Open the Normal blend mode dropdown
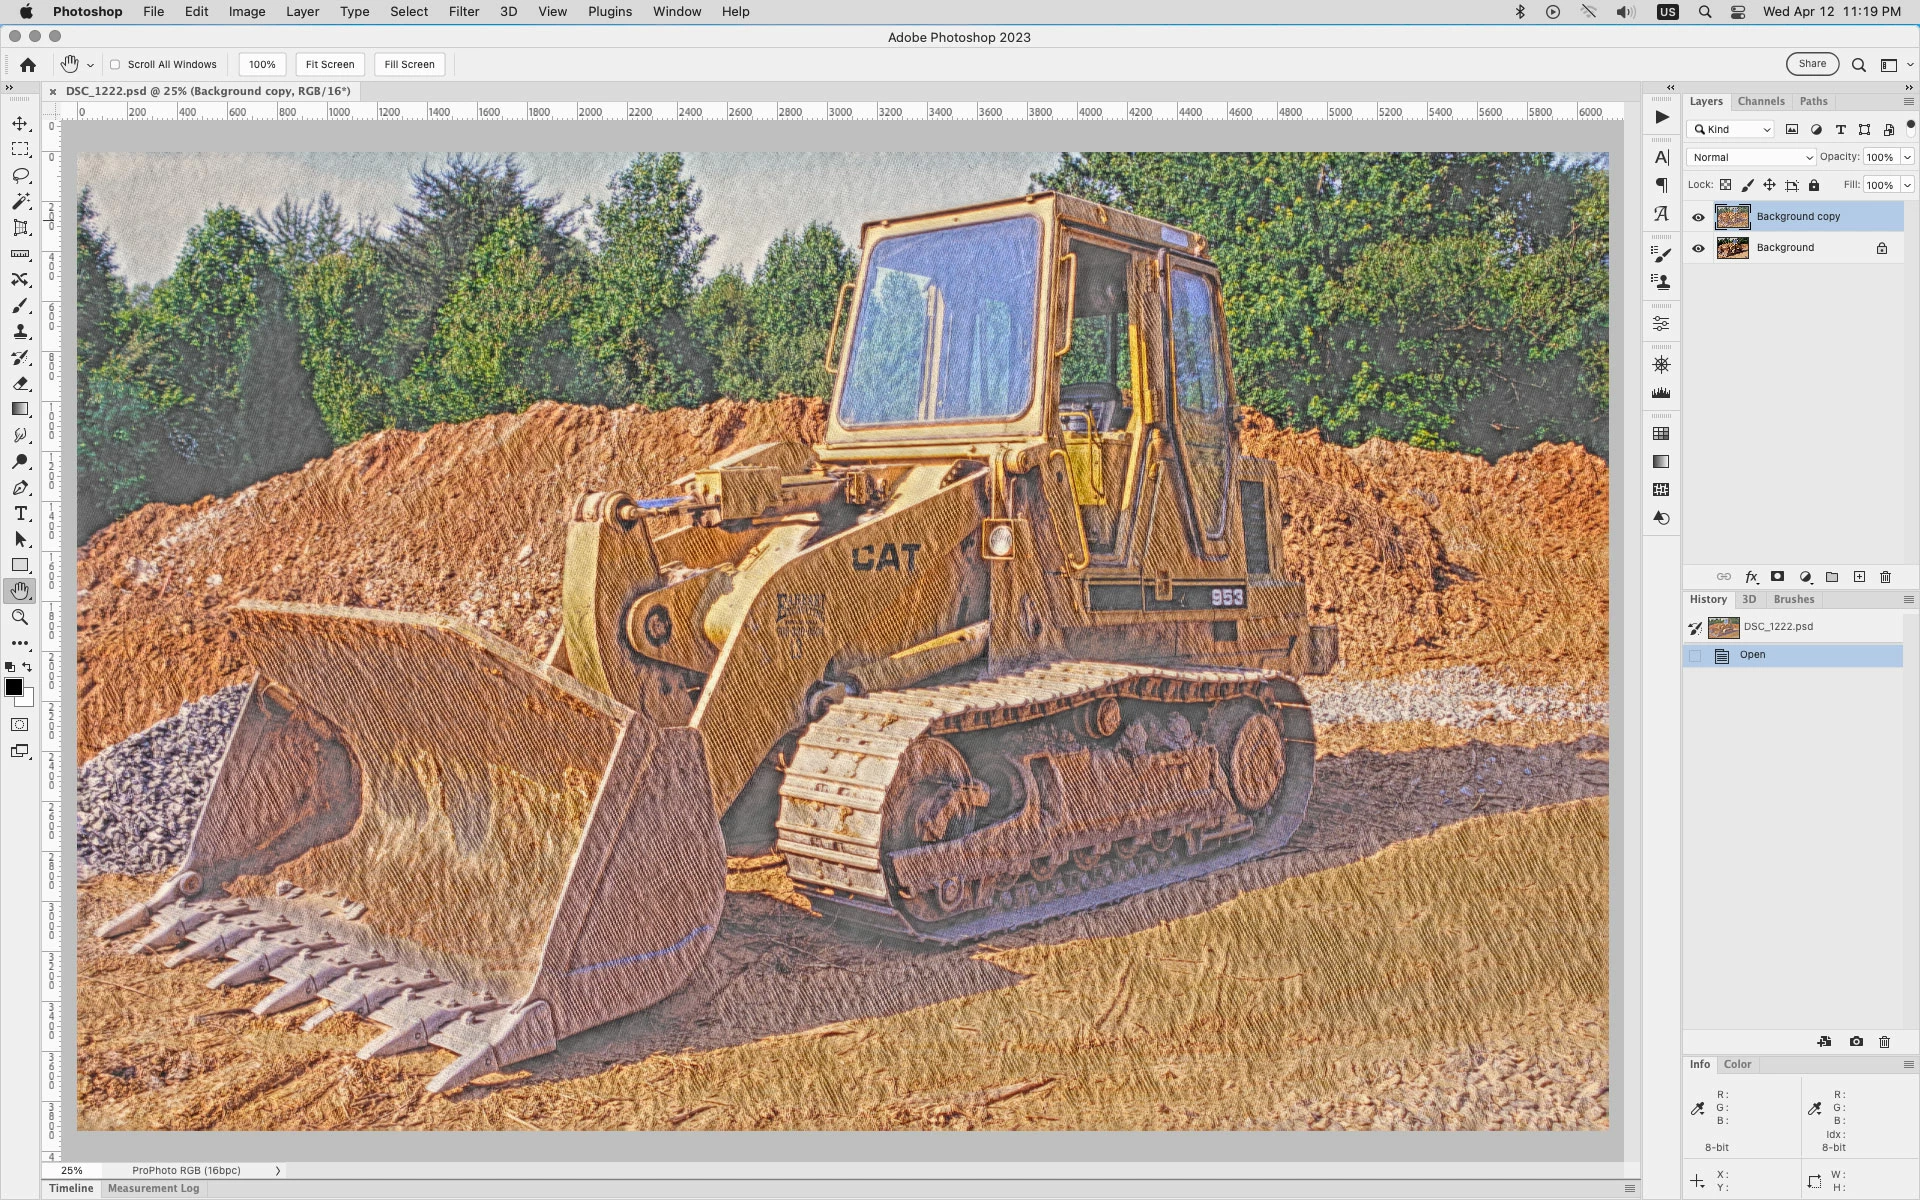Screen dimensions: 1920x1200 tap(1750, 157)
